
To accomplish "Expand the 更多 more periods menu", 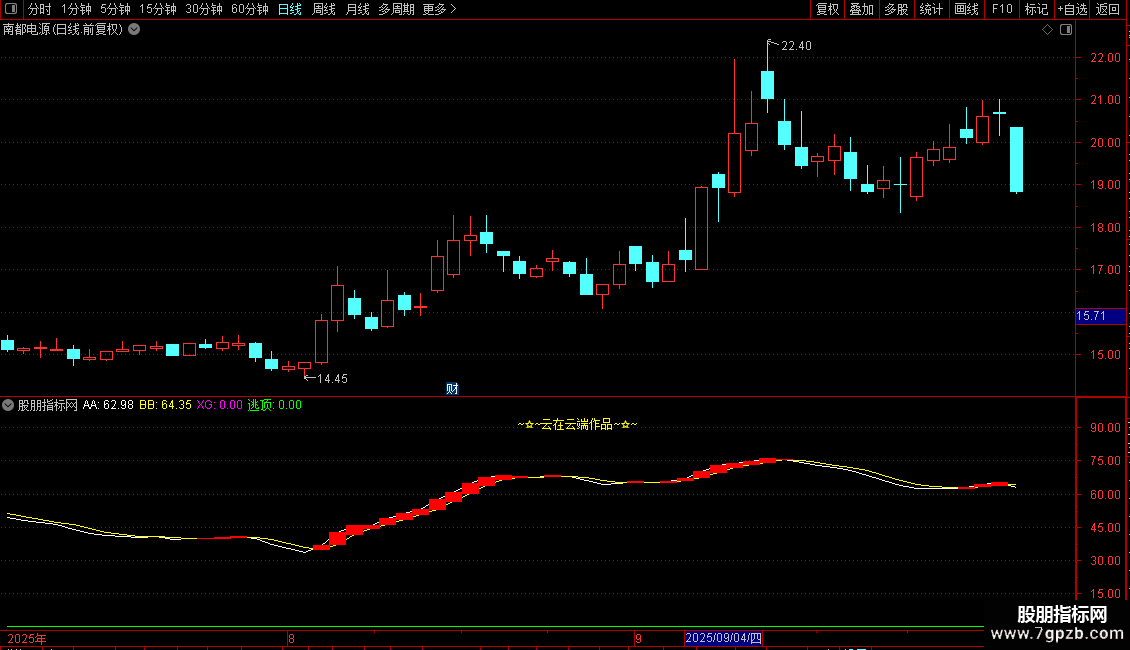I will (x=440, y=9).
